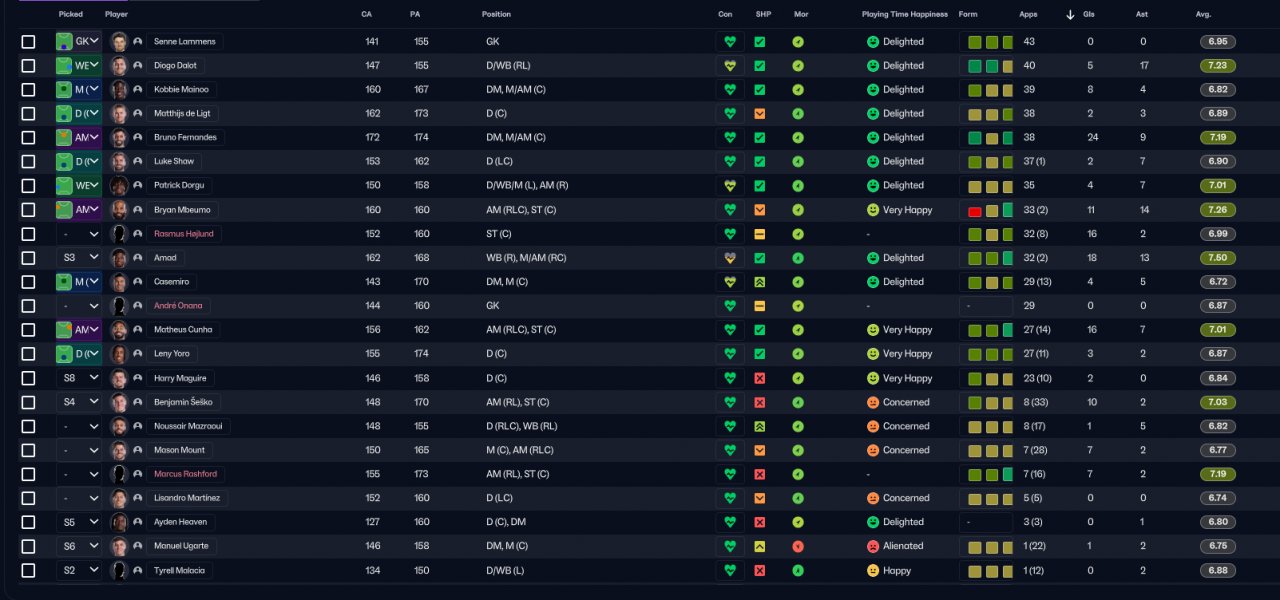Image resolution: width=1280 pixels, height=600 pixels.
Task: Click Casemiro's double-chevron sharpness icon
Action: (760, 282)
